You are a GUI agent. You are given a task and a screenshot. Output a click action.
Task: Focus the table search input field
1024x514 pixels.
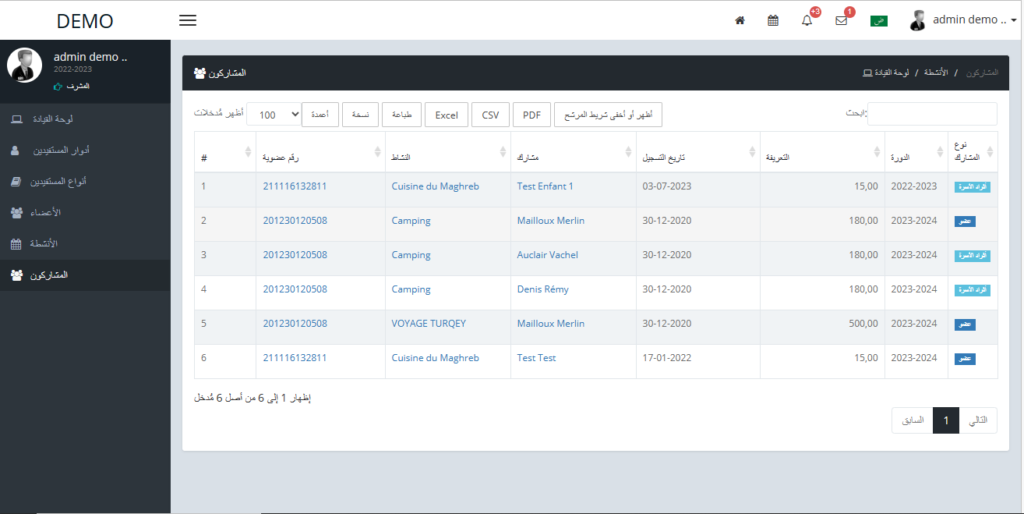coord(932,114)
